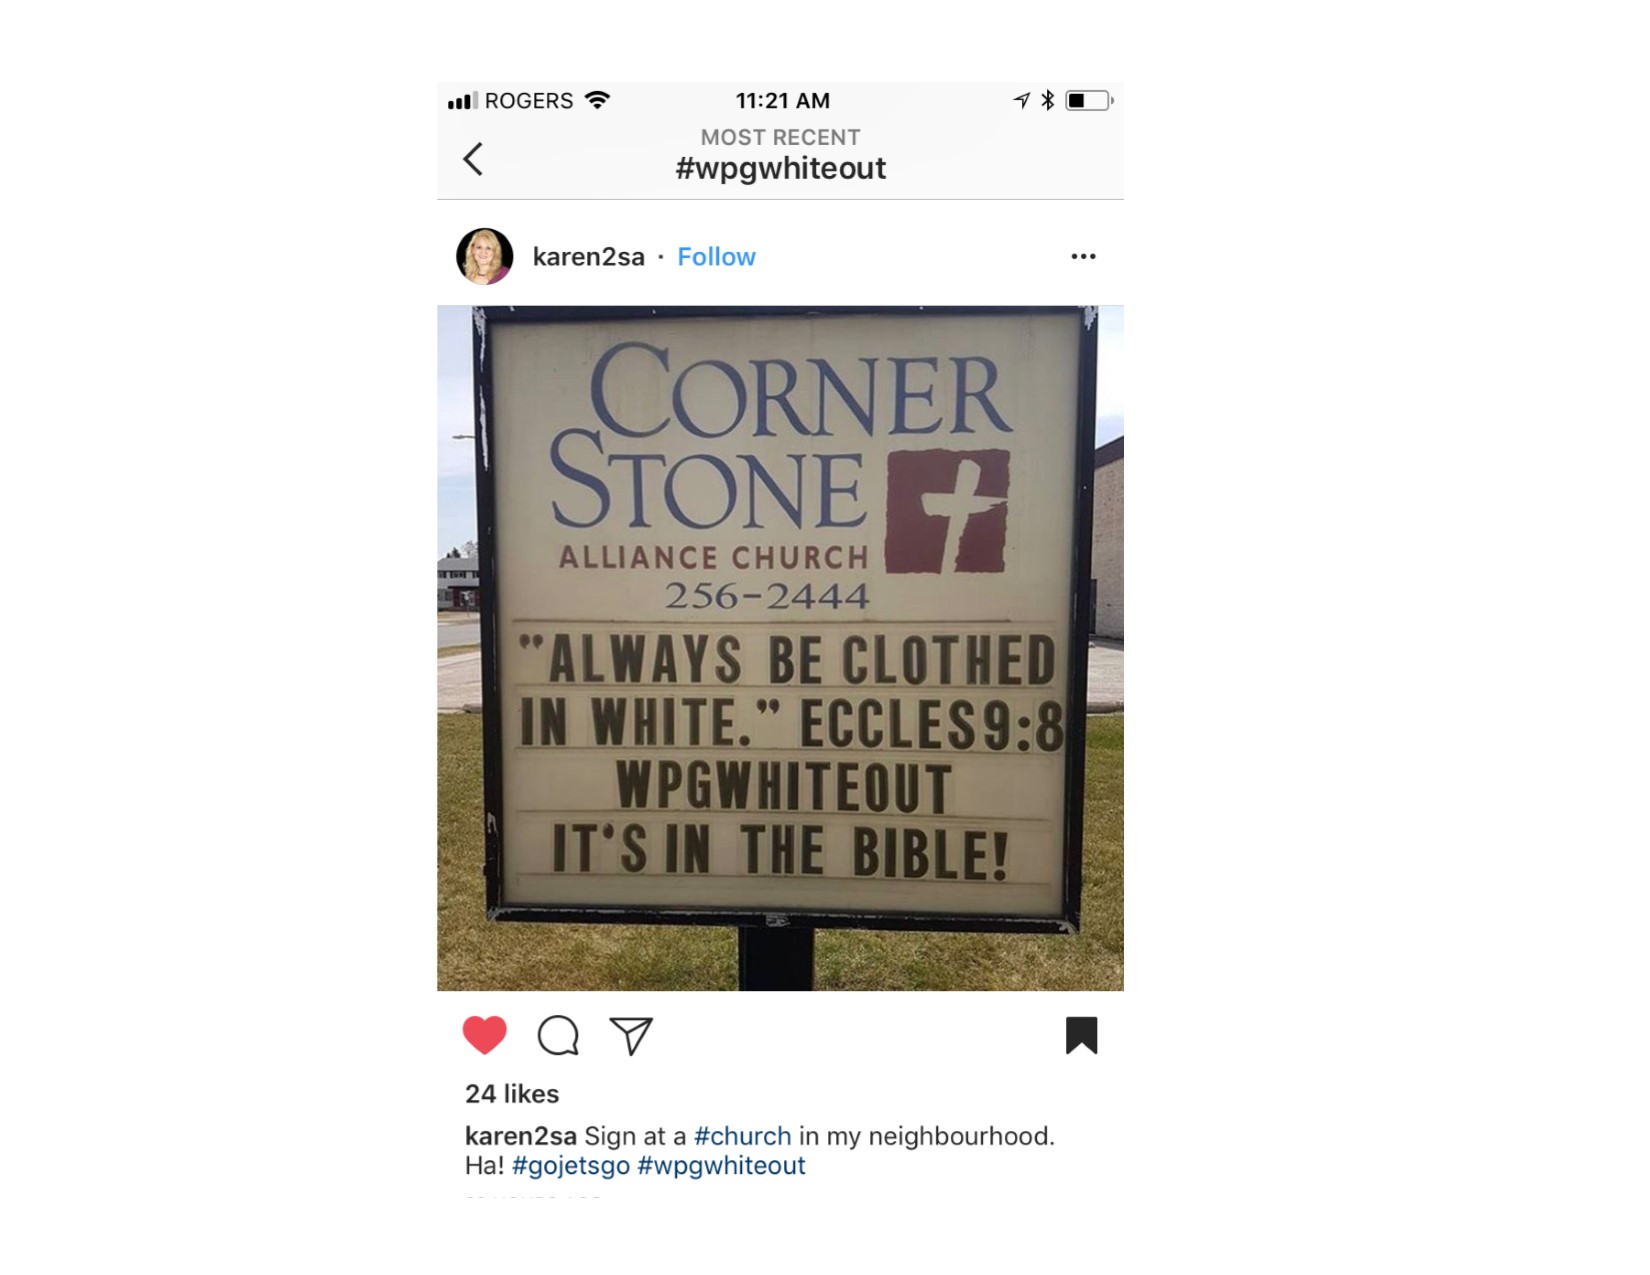Open the #wpgwhiteout hashtag in the caption
The width and height of the screenshot is (1650, 1275).
point(721,1166)
